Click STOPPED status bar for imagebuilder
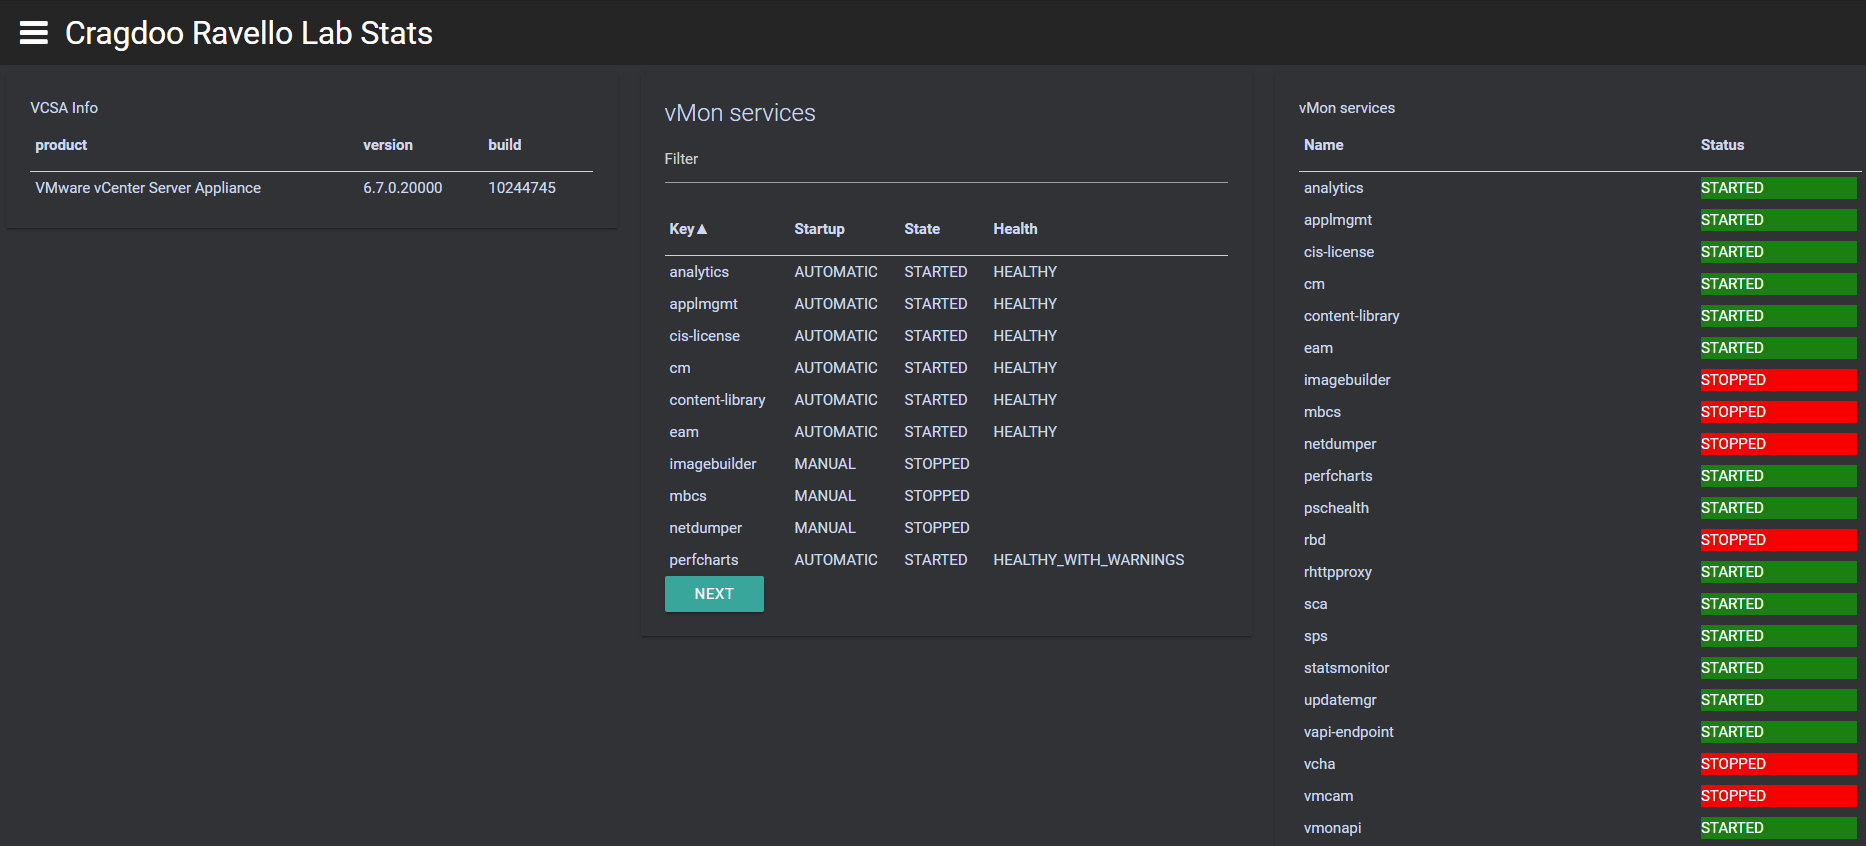Image resolution: width=1866 pixels, height=846 pixels. point(1778,380)
